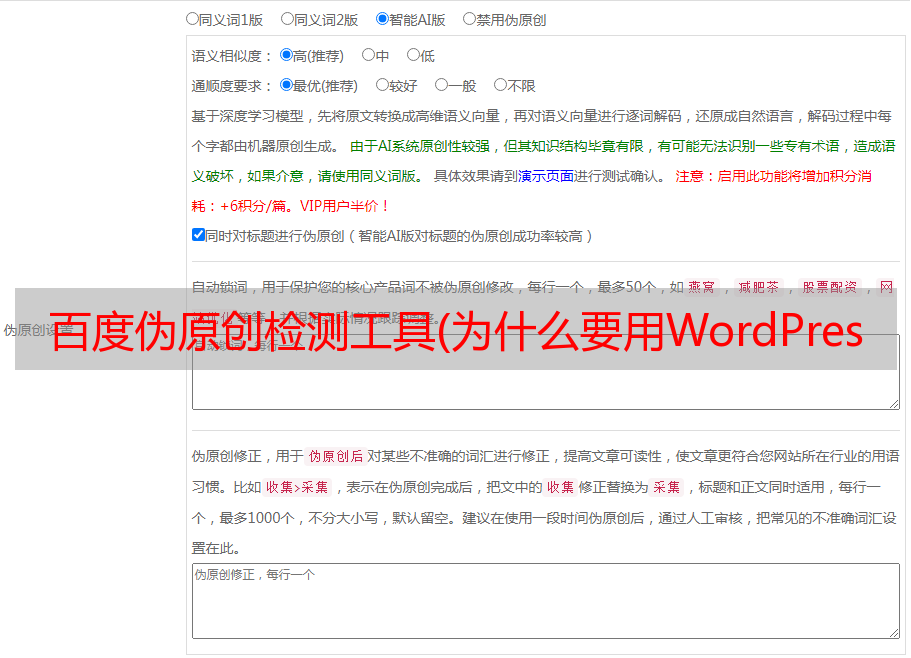
Task: Pick the 禁用伪原创 option
Action: point(469,18)
